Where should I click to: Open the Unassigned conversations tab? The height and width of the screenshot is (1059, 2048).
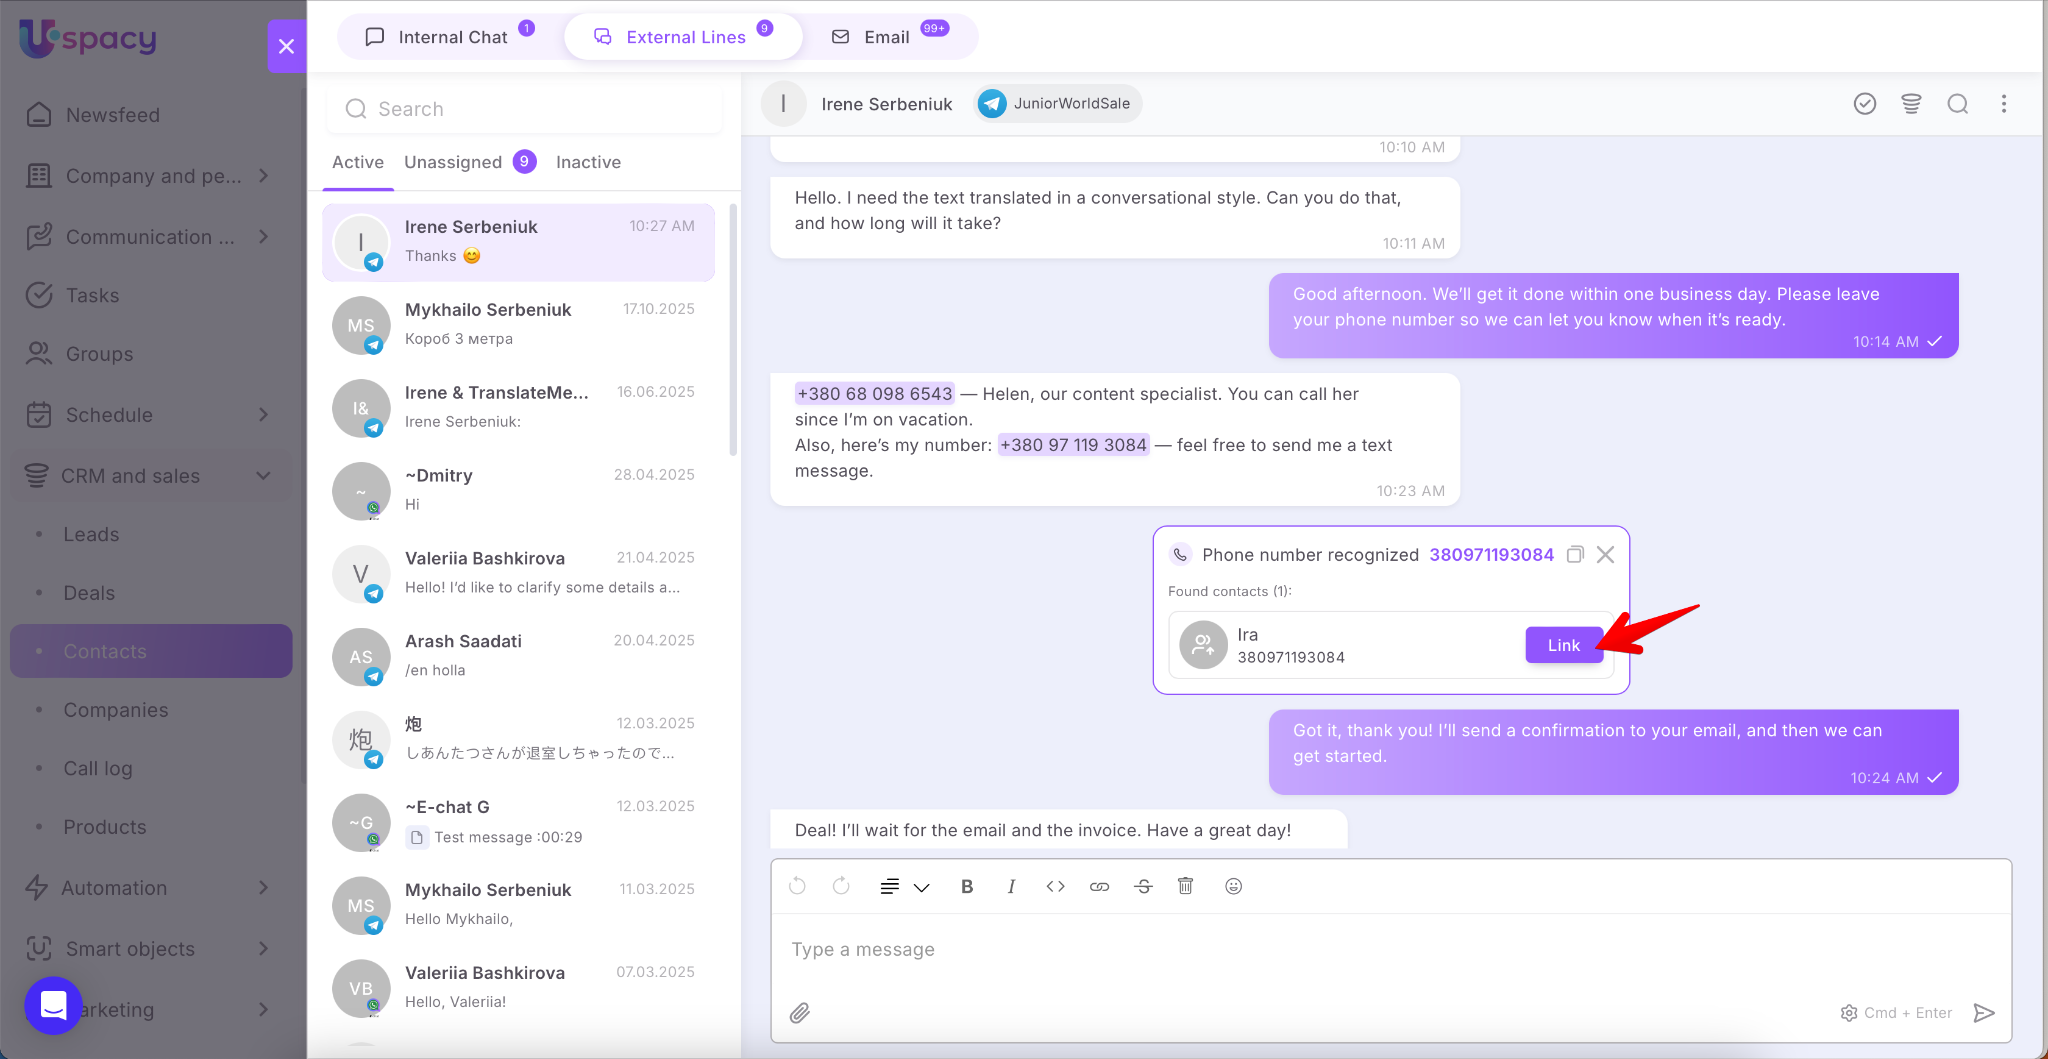[453, 162]
